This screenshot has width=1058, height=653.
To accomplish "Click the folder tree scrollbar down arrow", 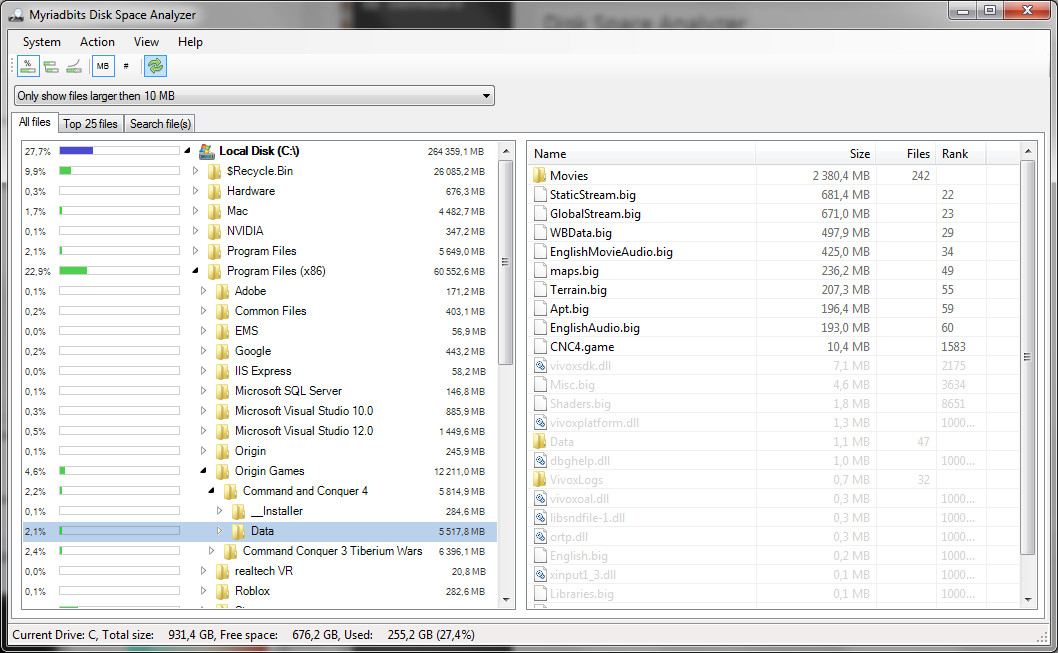I will coord(506,600).
